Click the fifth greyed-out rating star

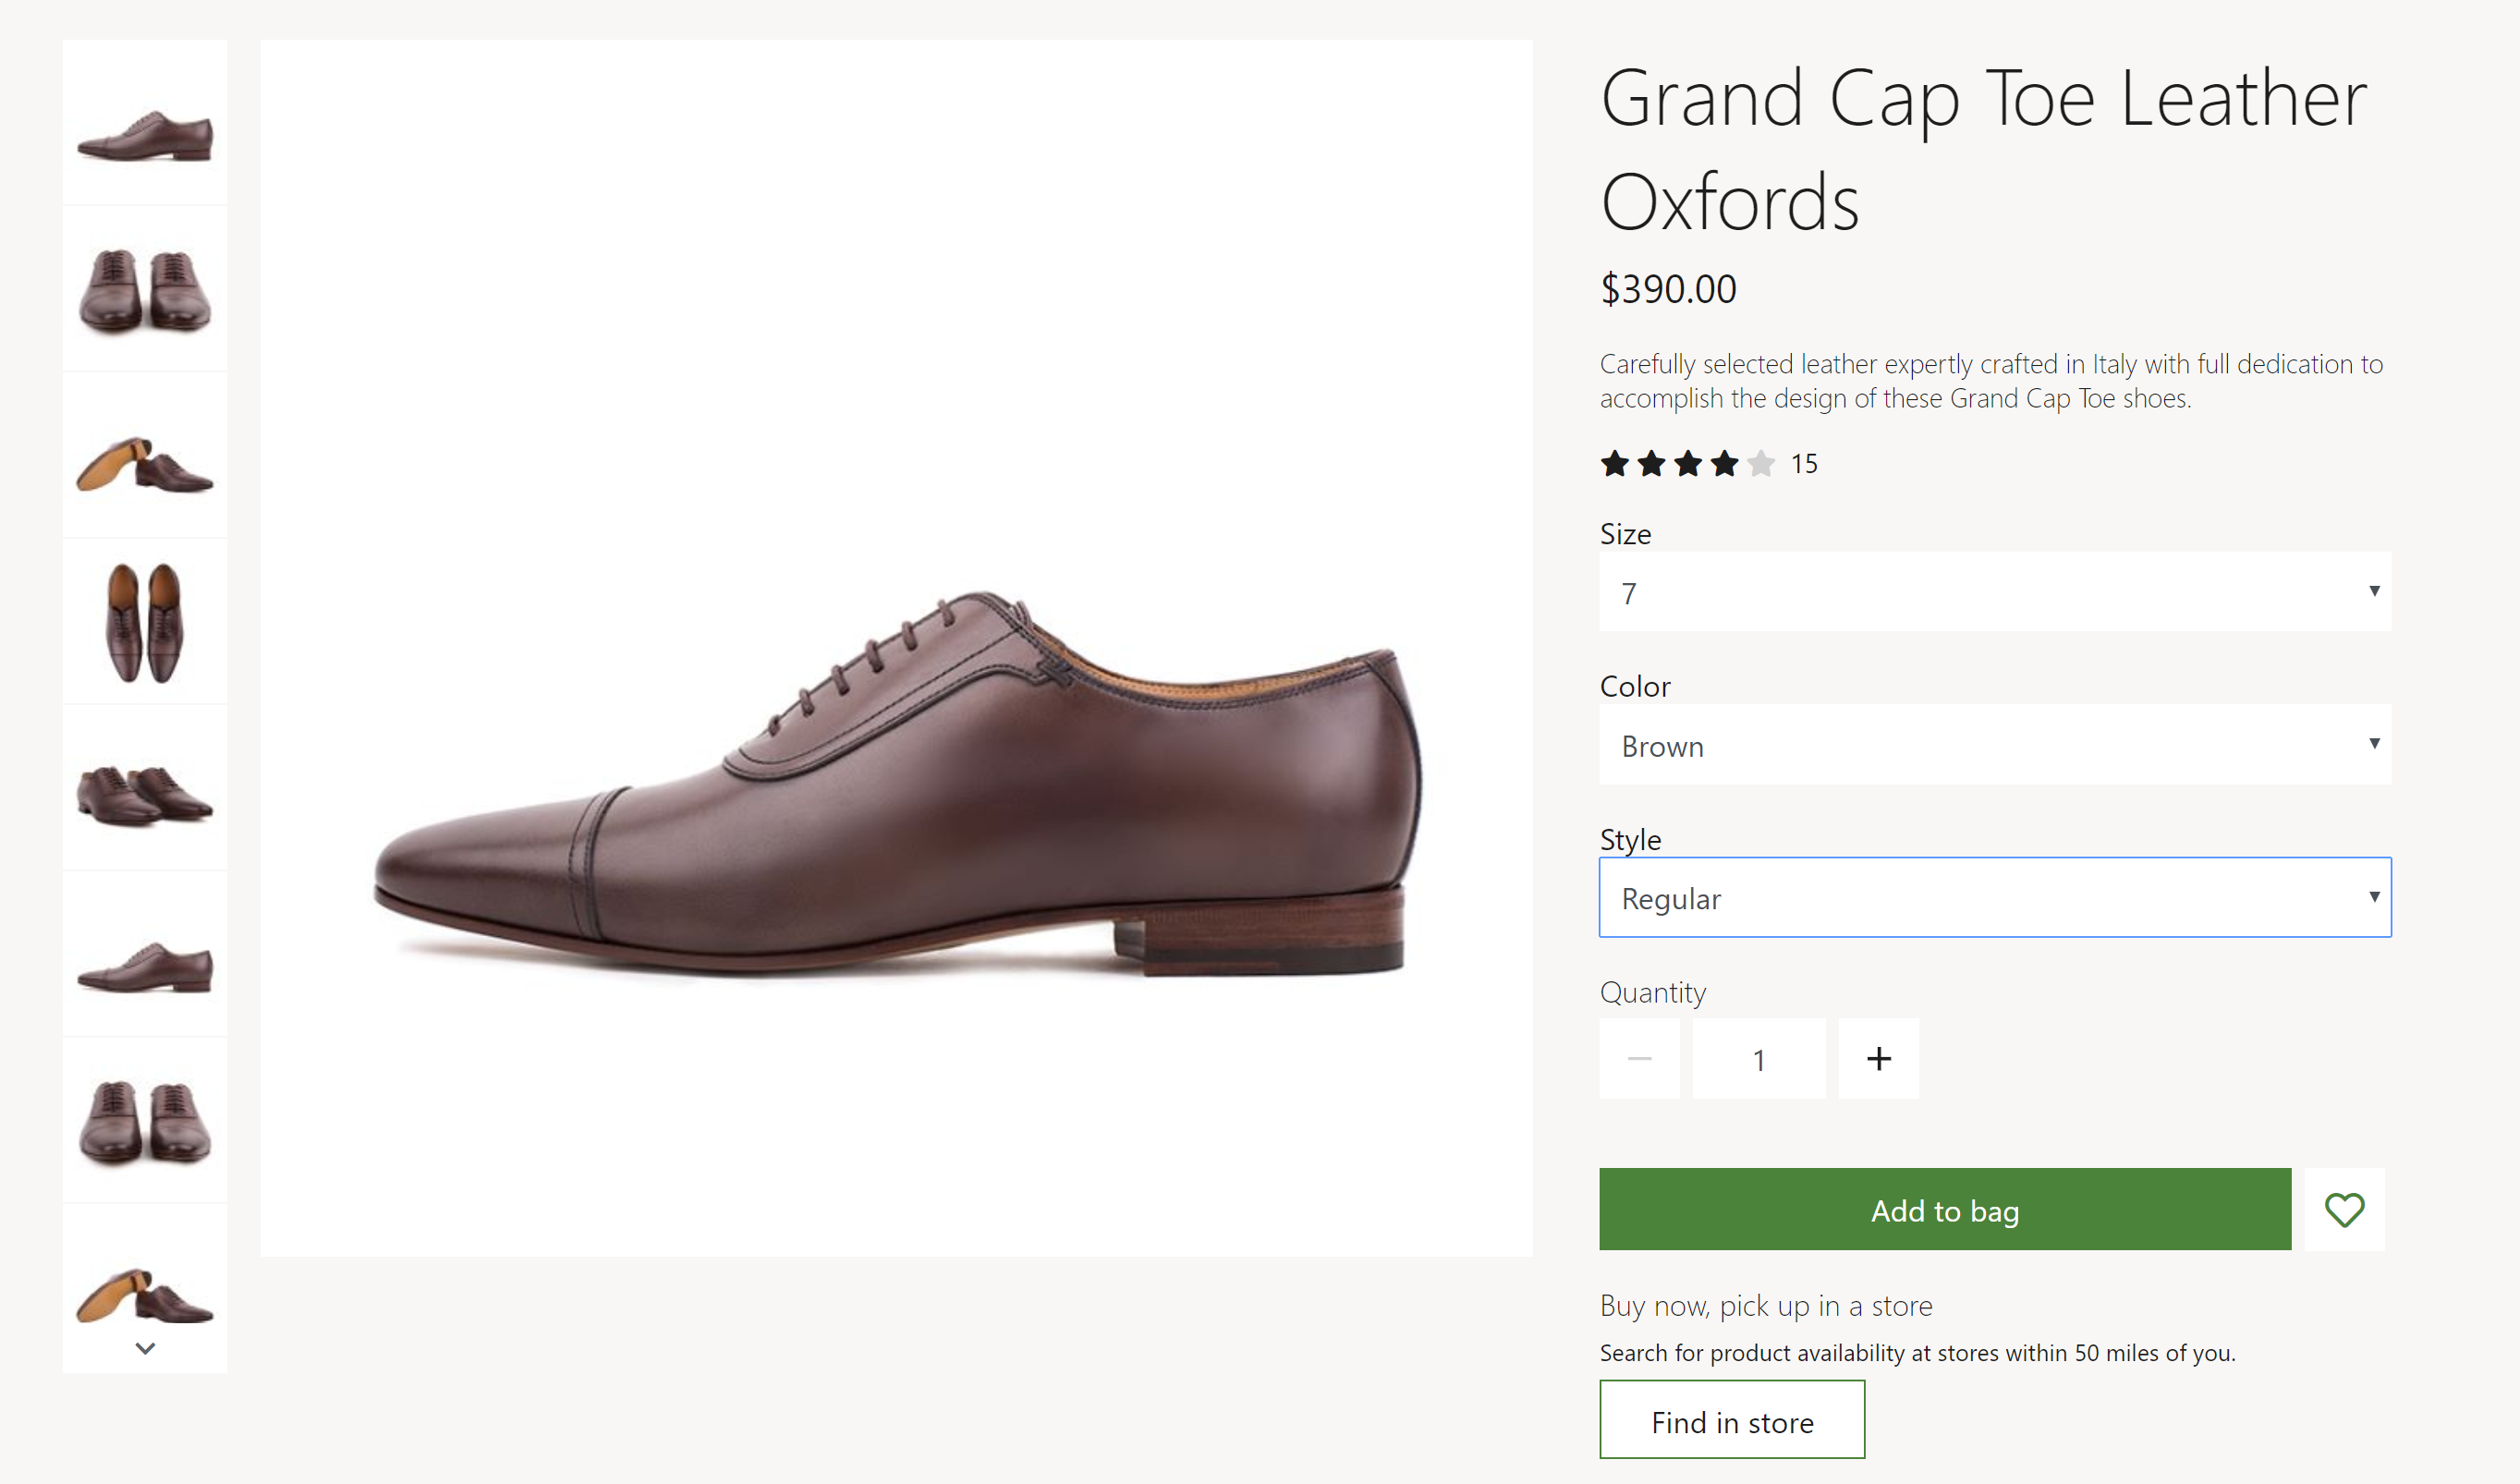1761,463
